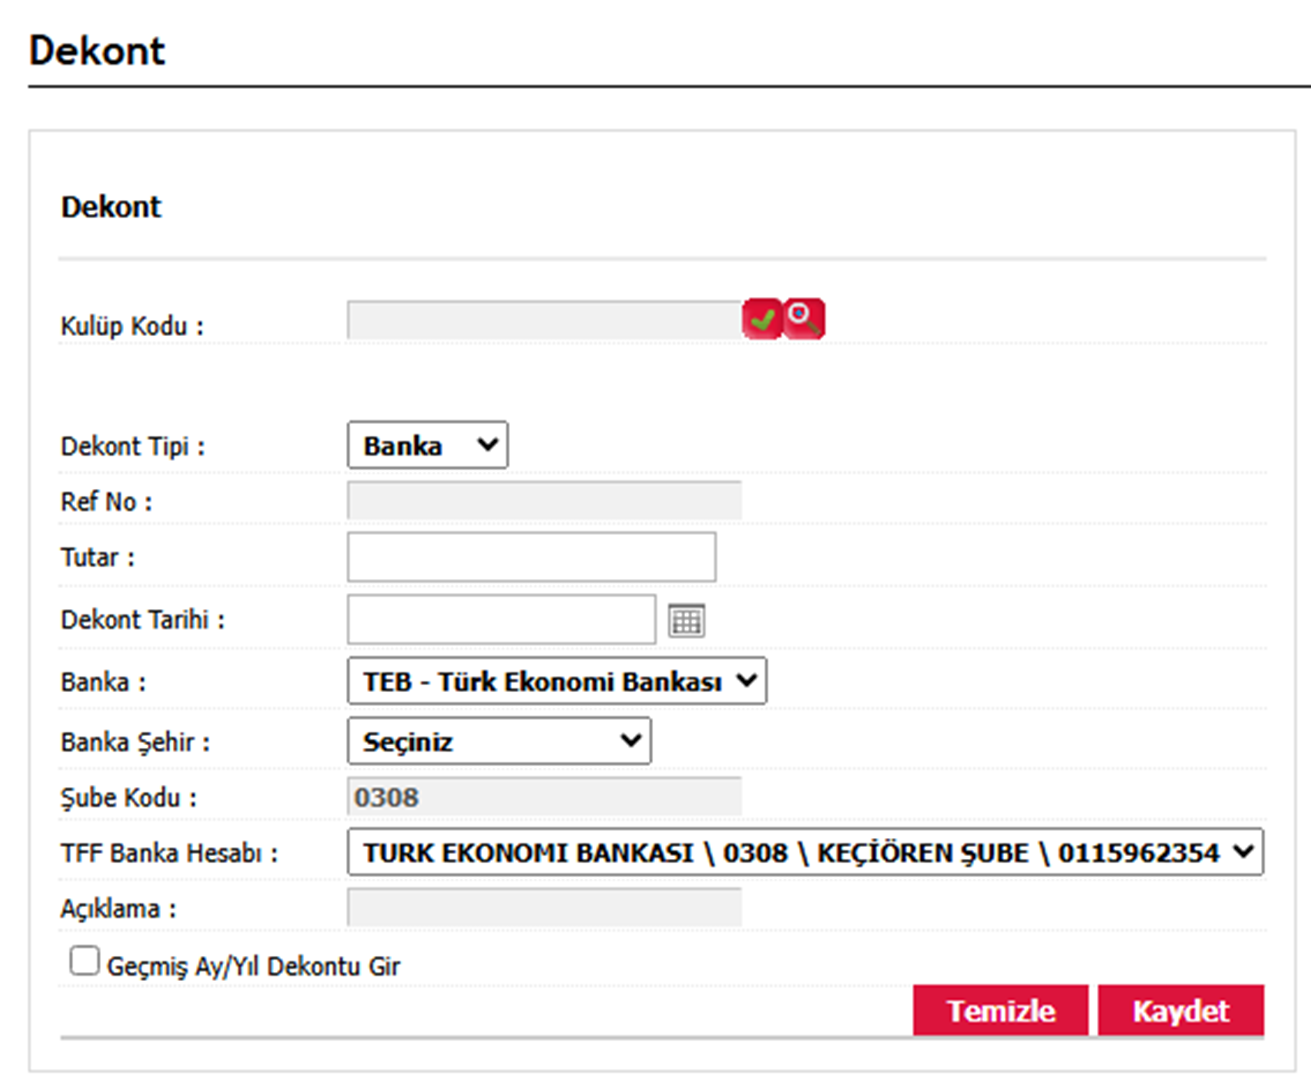Click the magnifier club search icon
The height and width of the screenshot is (1077, 1311).
[x=804, y=320]
